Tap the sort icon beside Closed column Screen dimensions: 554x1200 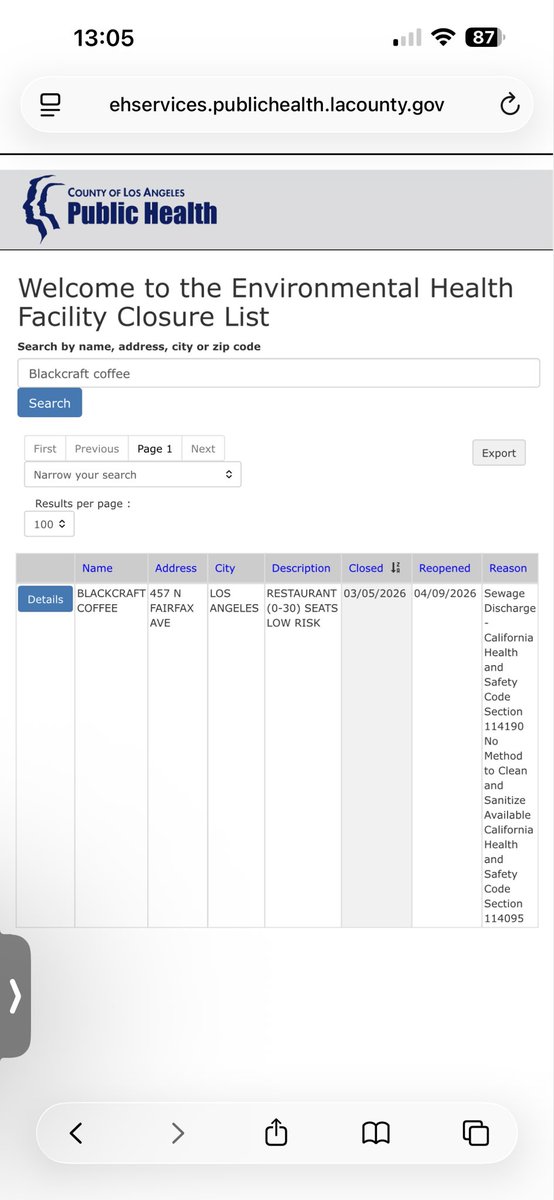(x=396, y=568)
